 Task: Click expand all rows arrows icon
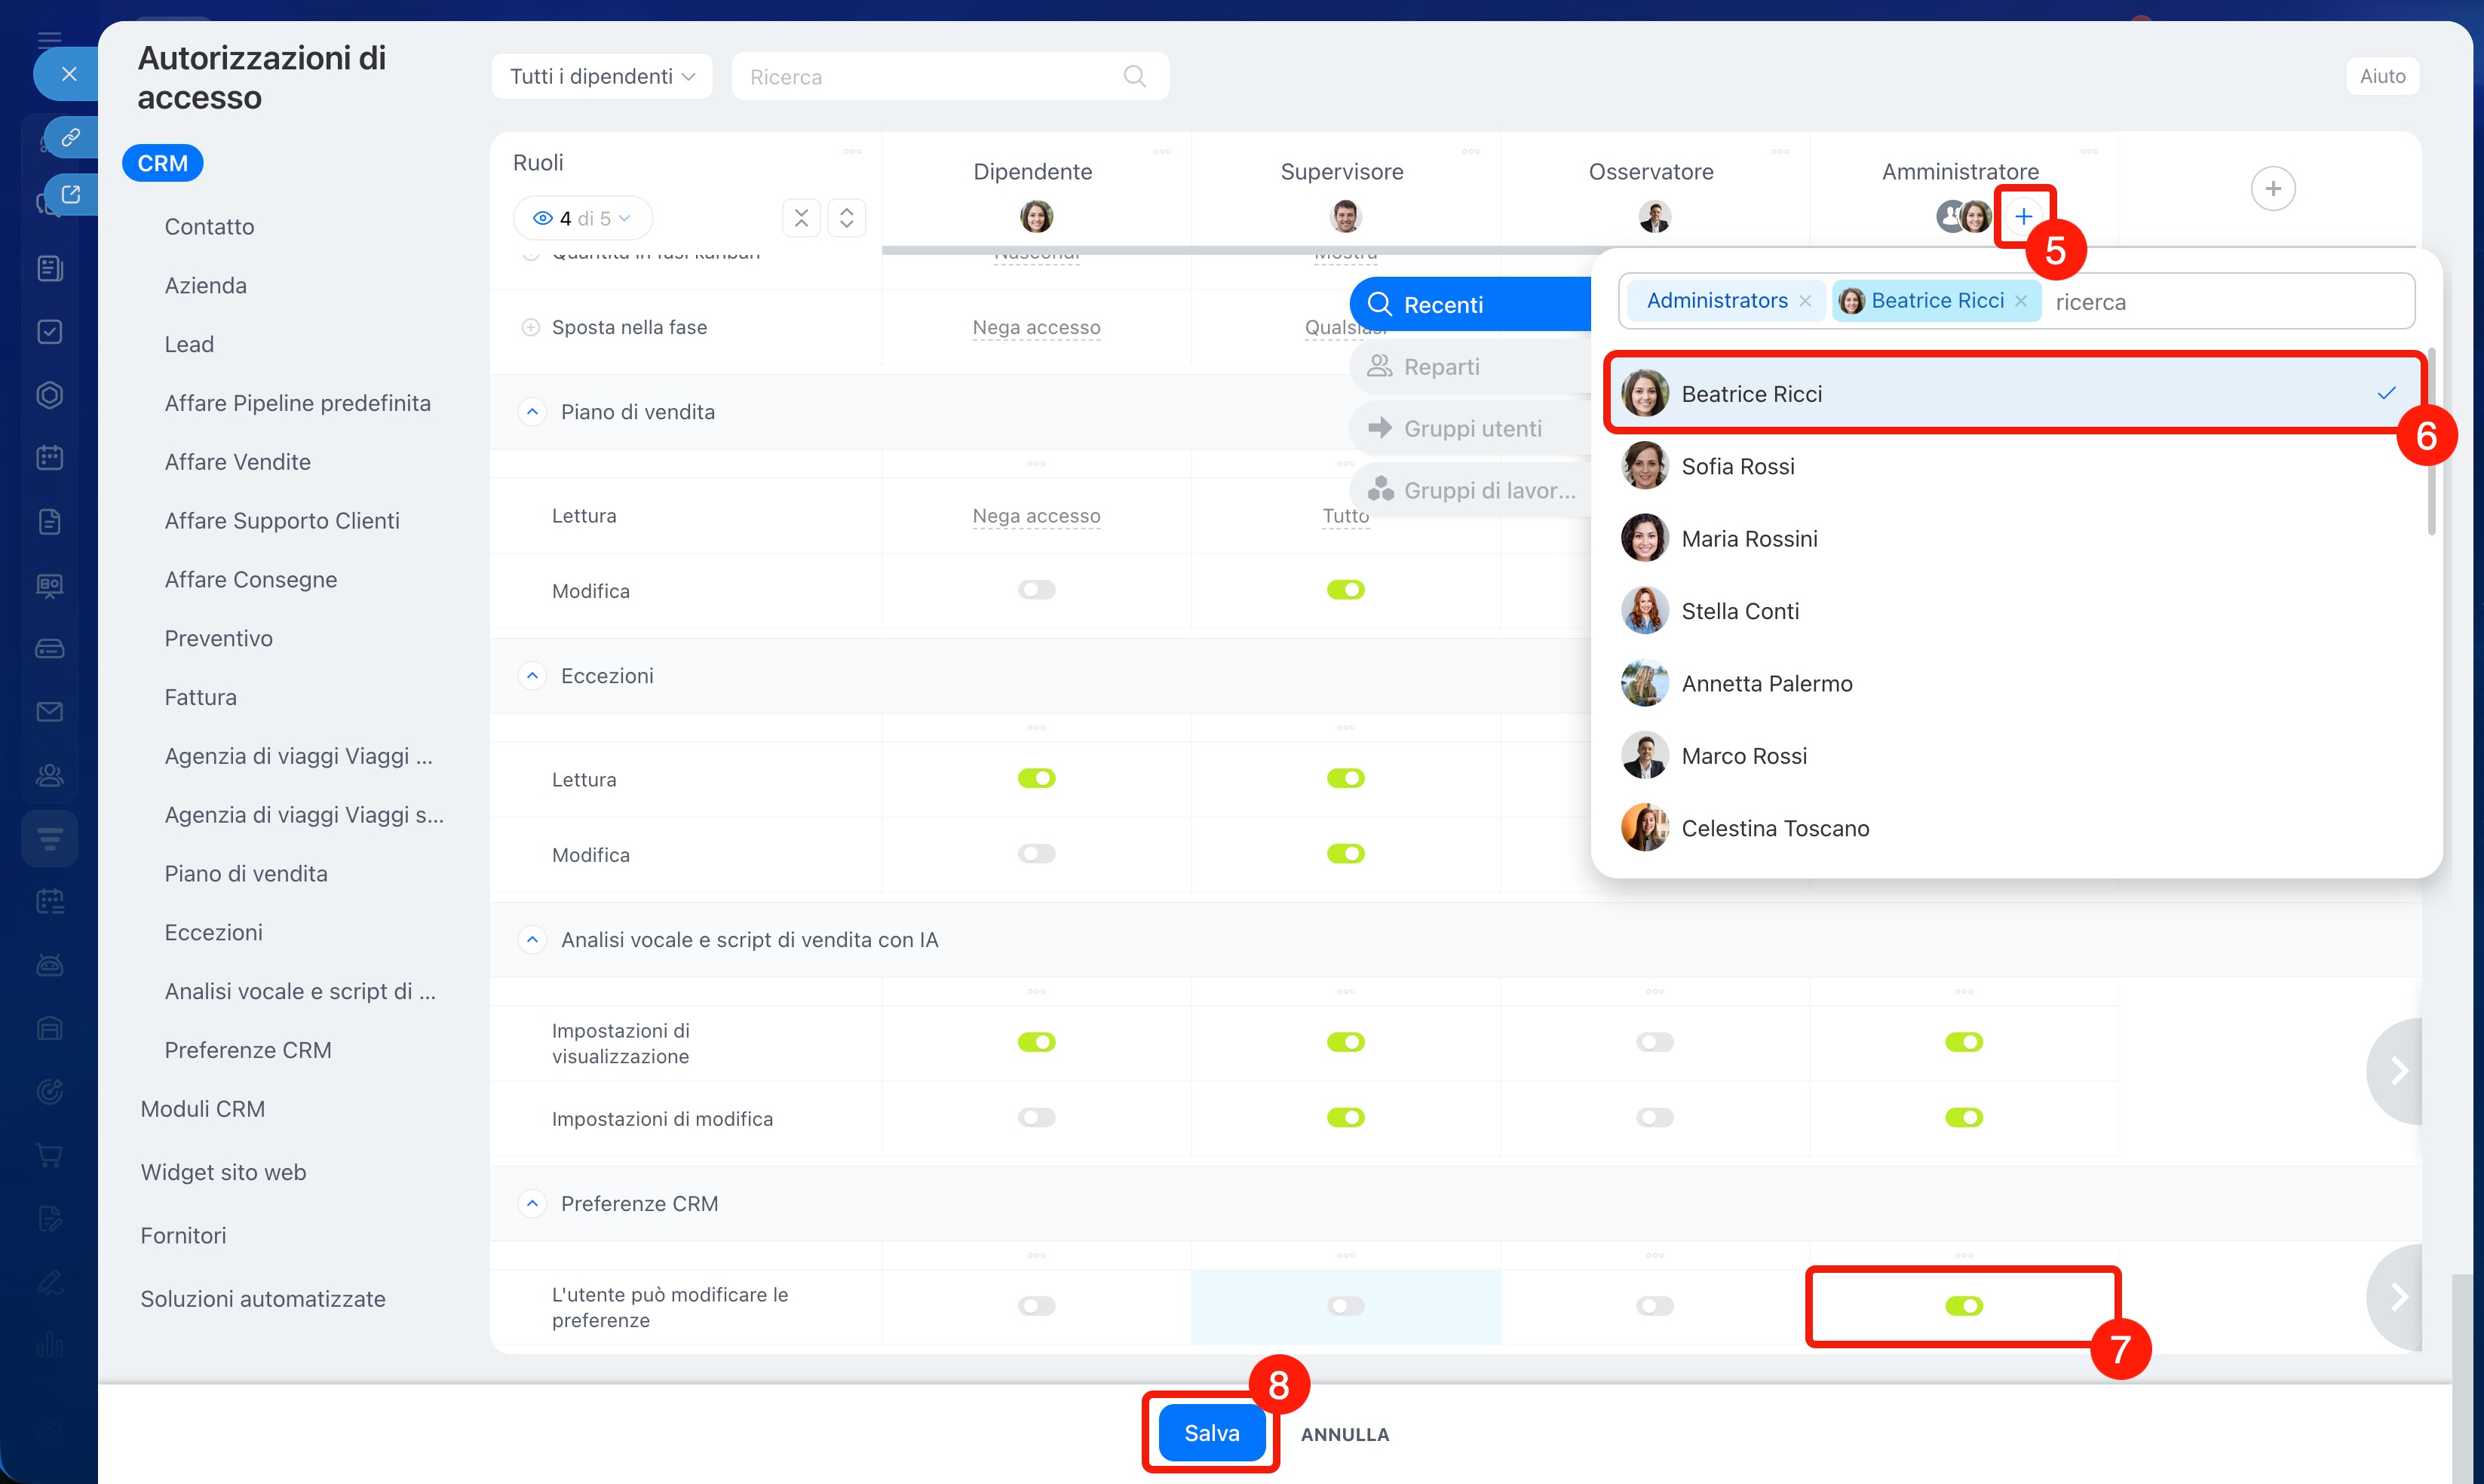(846, 218)
